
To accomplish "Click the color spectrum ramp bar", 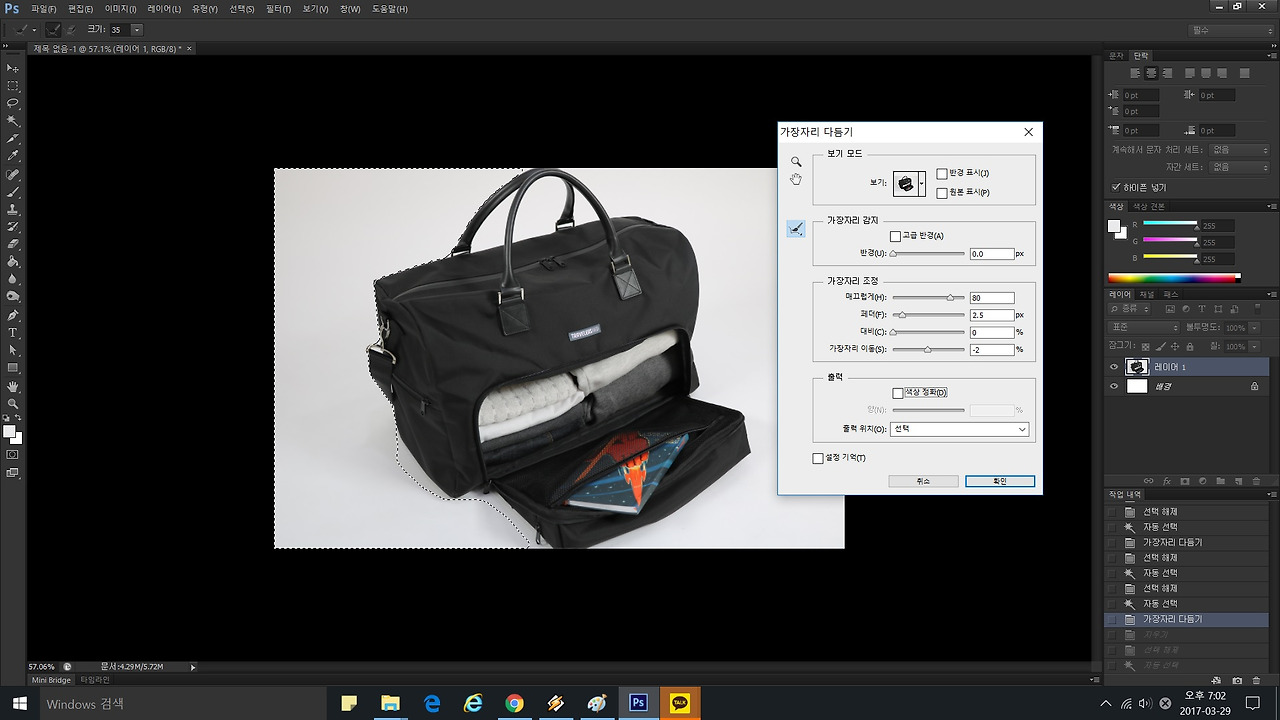I will pyautogui.click(x=1173, y=277).
